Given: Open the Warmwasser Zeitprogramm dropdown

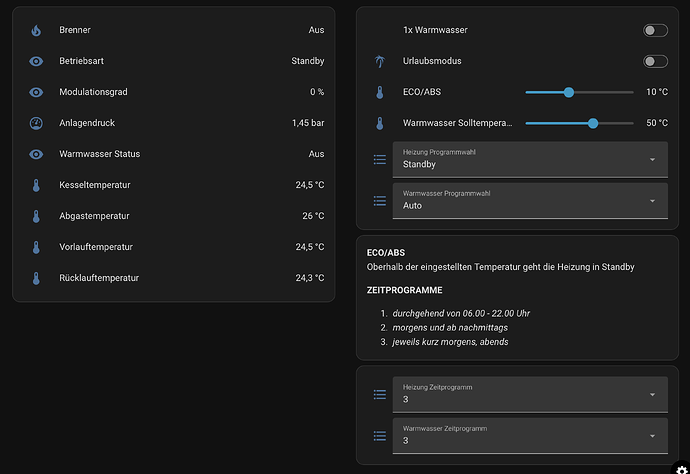Looking at the screenshot, I should [530, 436].
